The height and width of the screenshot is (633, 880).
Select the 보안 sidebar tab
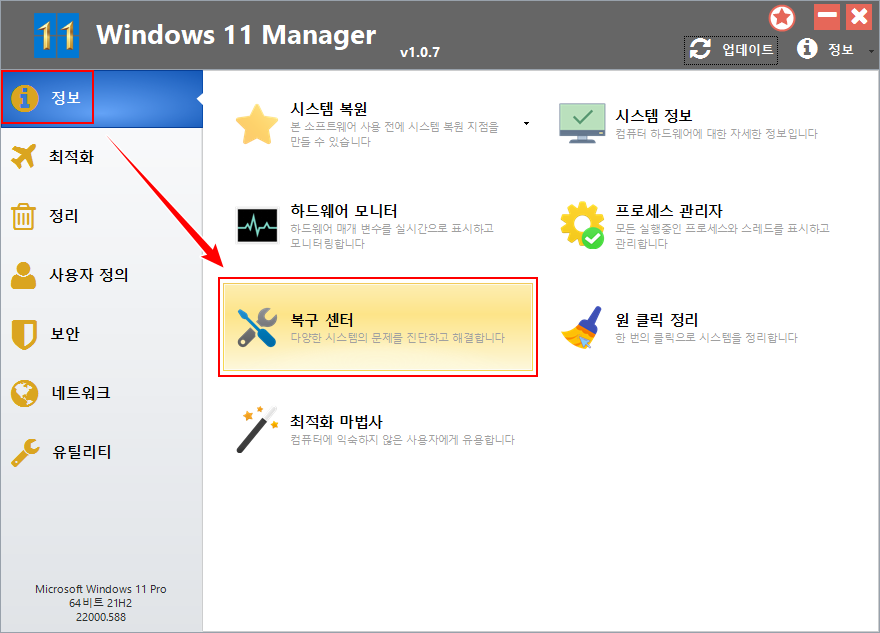(102, 334)
